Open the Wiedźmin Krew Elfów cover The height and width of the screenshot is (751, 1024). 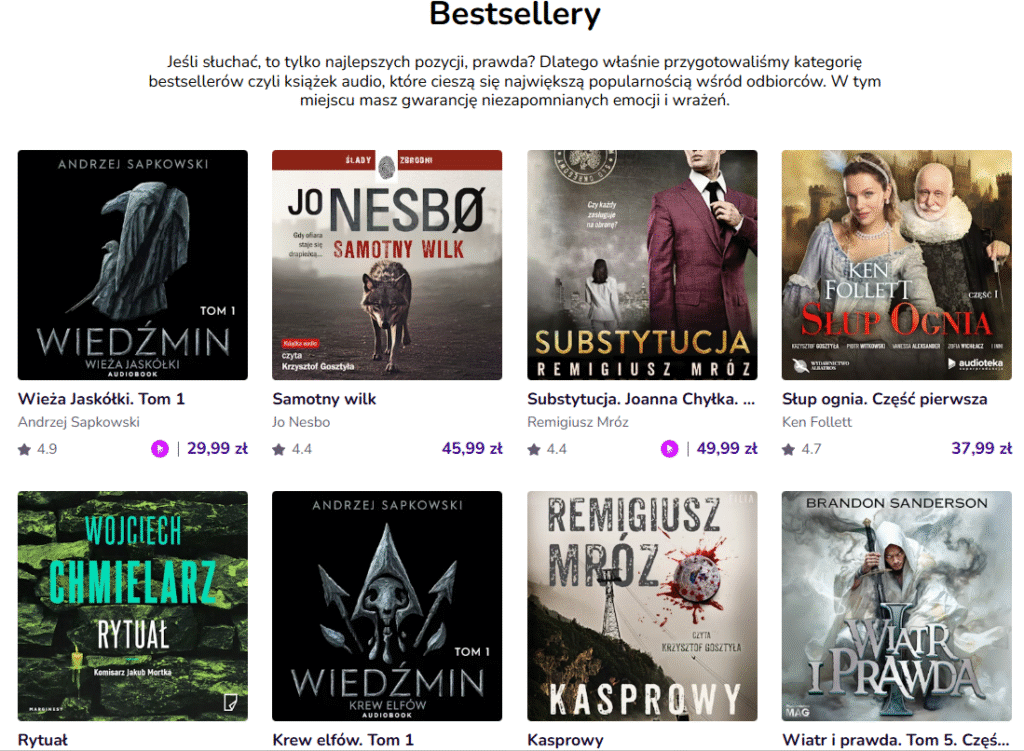coord(387,606)
